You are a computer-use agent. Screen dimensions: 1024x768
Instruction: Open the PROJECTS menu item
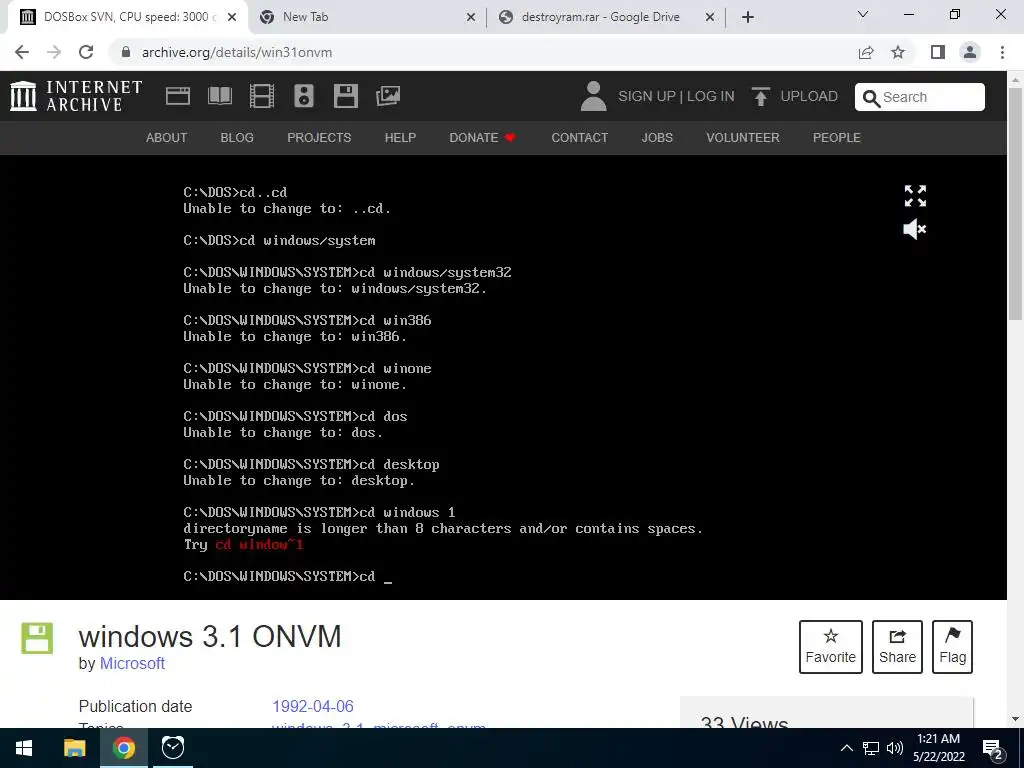click(319, 138)
